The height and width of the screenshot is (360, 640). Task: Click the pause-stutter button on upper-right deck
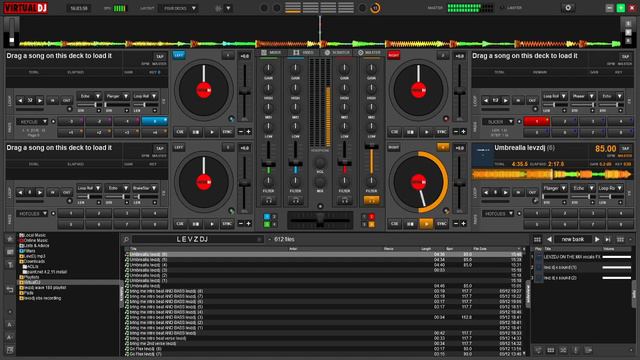click(410, 132)
